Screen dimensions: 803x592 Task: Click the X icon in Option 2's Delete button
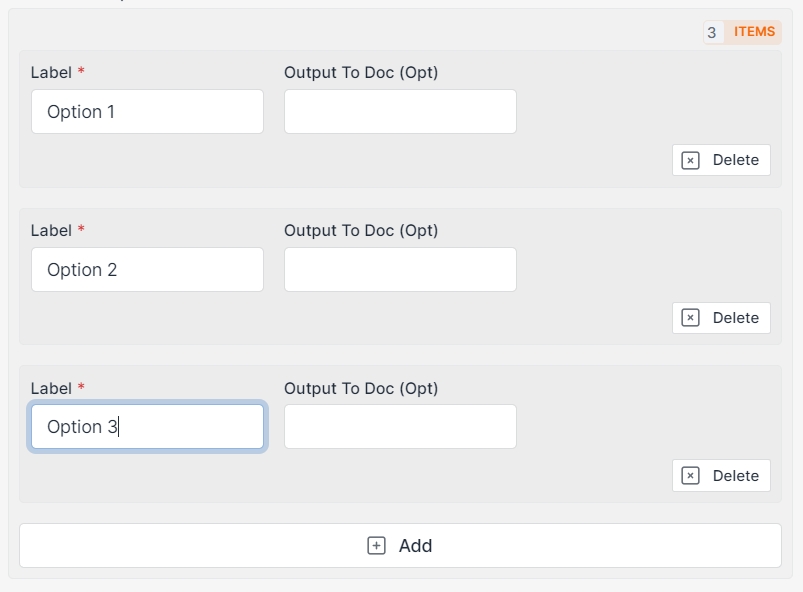click(x=690, y=318)
